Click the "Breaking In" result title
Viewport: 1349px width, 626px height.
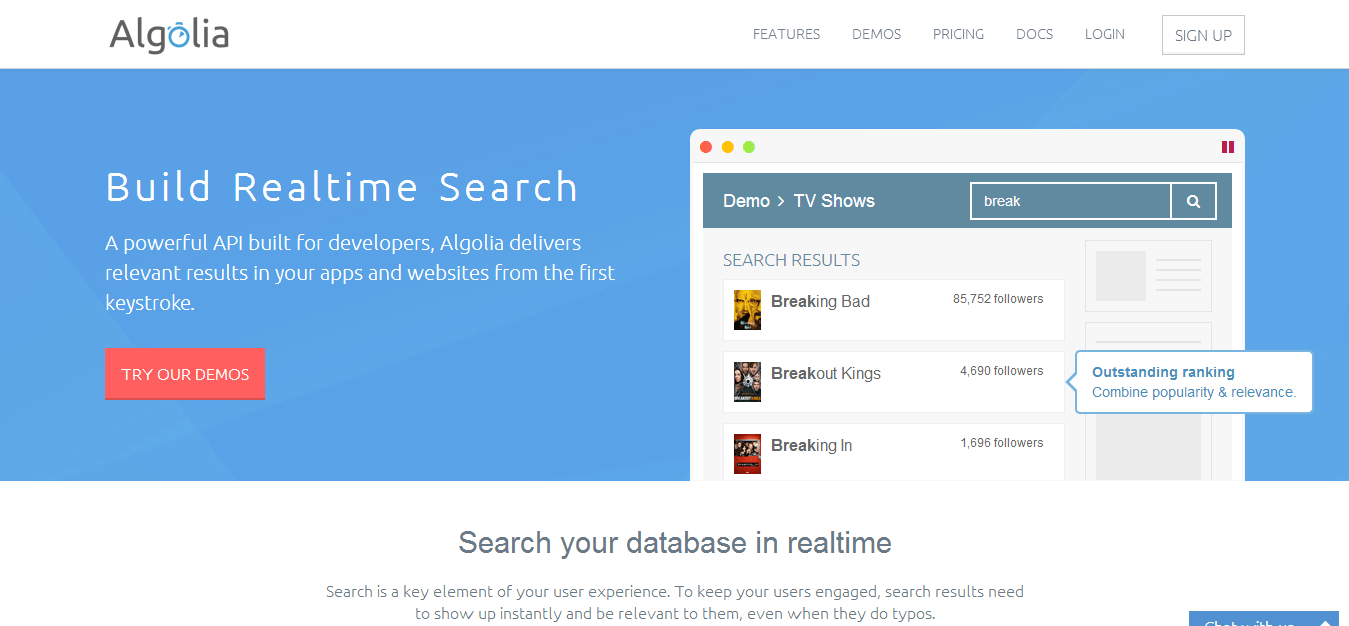coord(811,446)
